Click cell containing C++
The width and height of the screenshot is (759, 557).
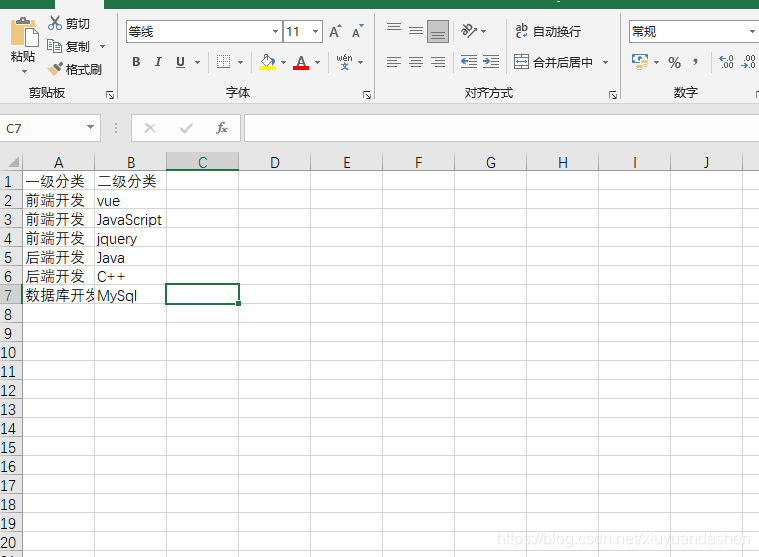[x=130, y=276]
